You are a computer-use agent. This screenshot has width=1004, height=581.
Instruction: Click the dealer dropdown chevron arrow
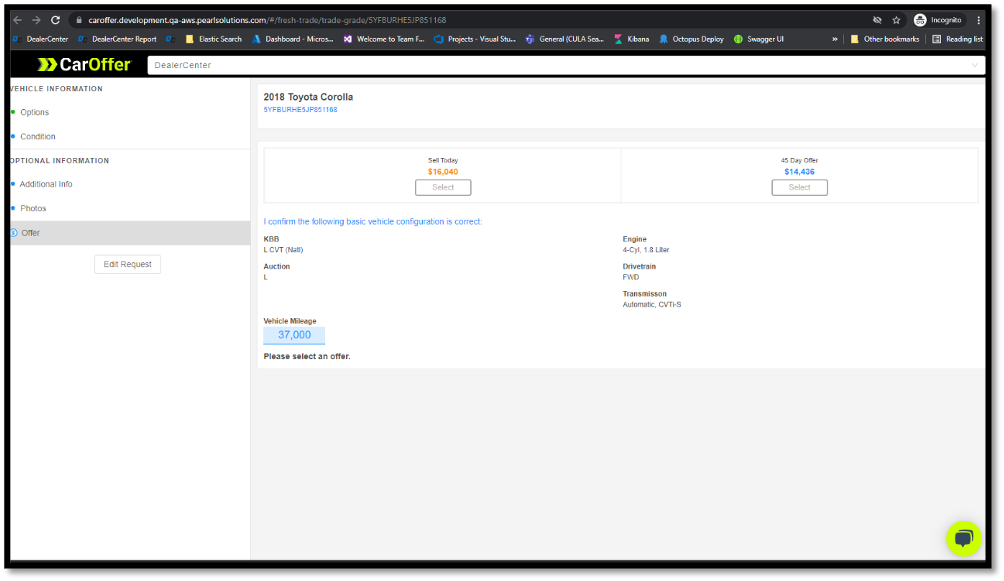click(974, 65)
